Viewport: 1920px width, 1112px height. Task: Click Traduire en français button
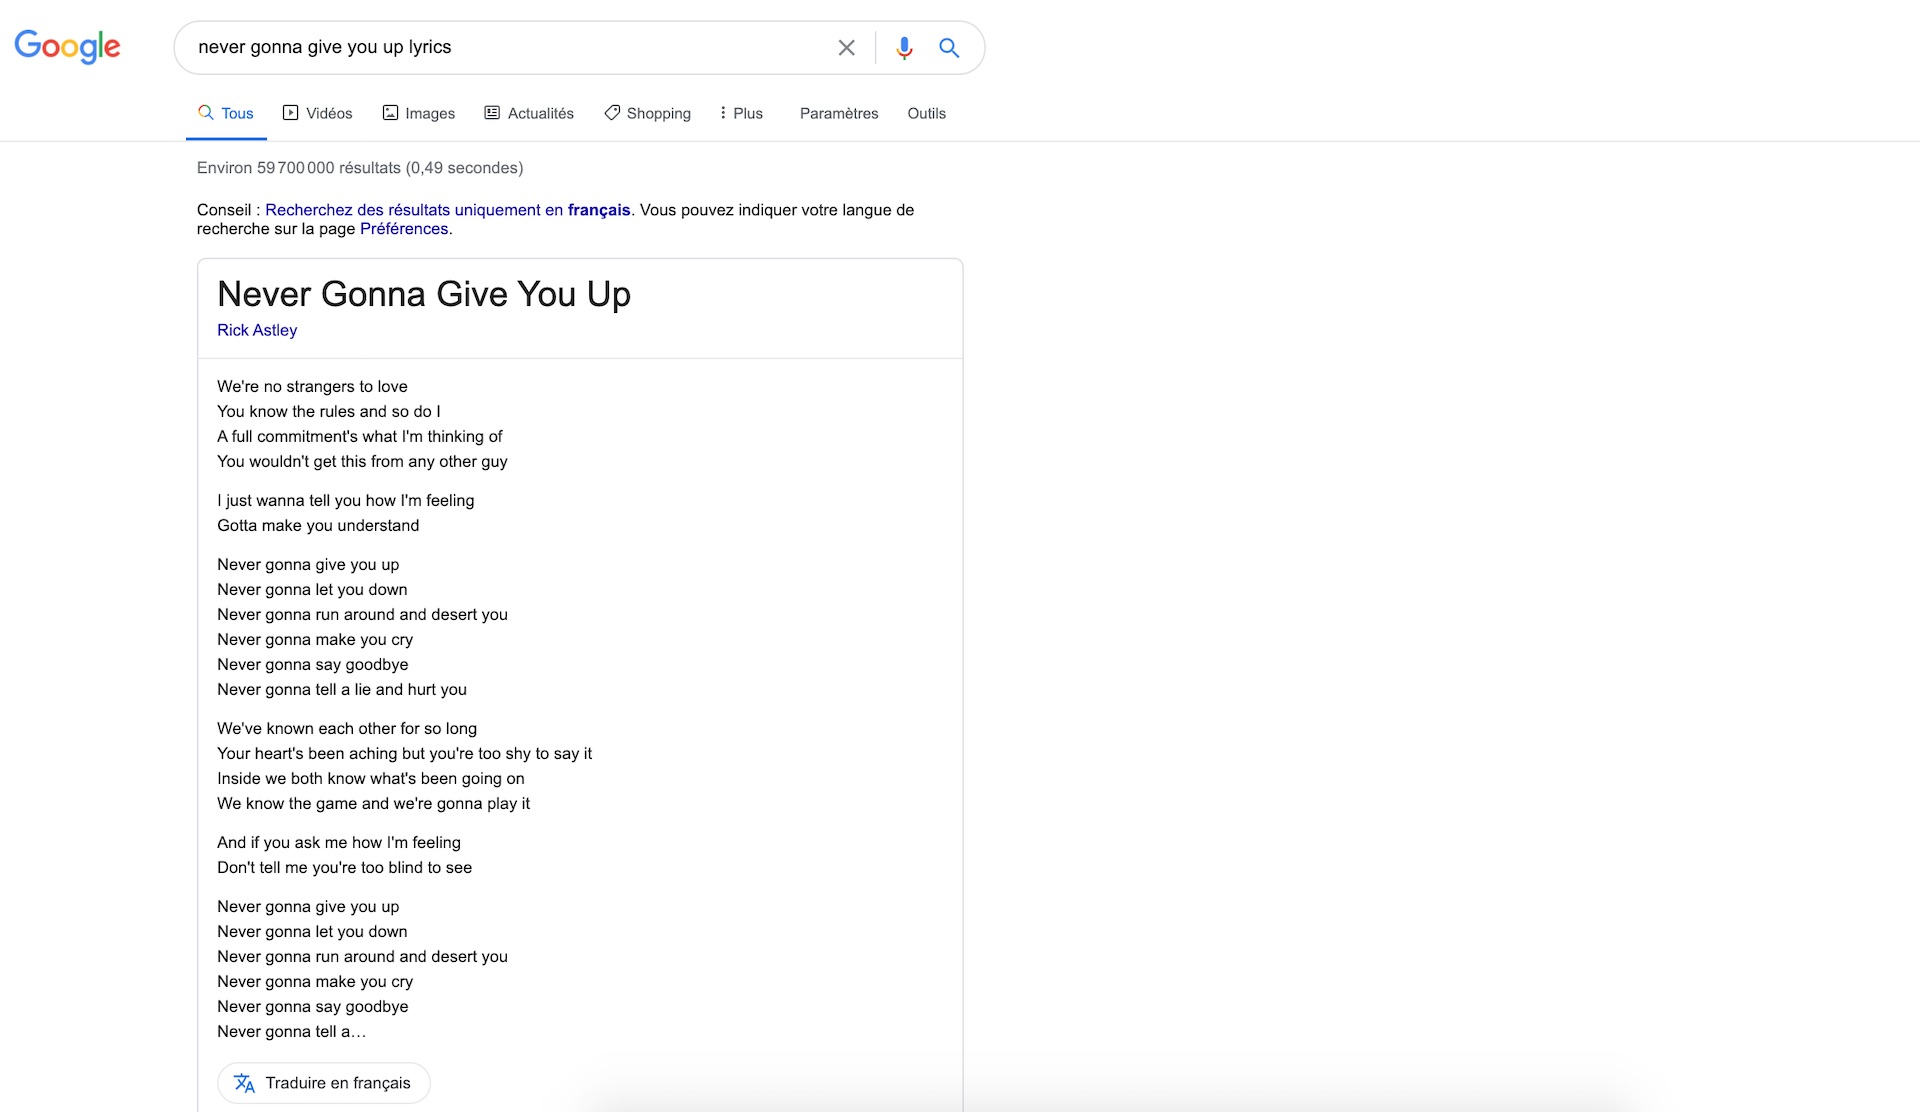click(324, 1083)
